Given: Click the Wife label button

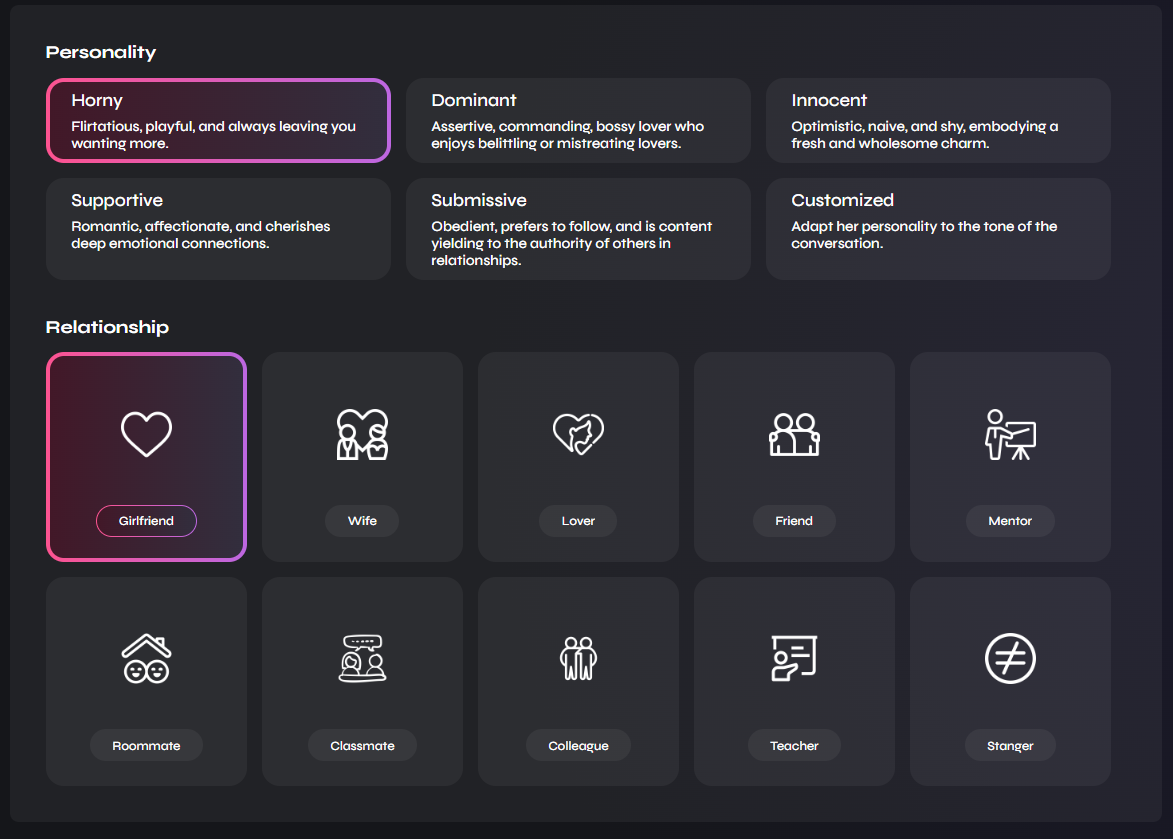Looking at the screenshot, I should click(x=362, y=521).
